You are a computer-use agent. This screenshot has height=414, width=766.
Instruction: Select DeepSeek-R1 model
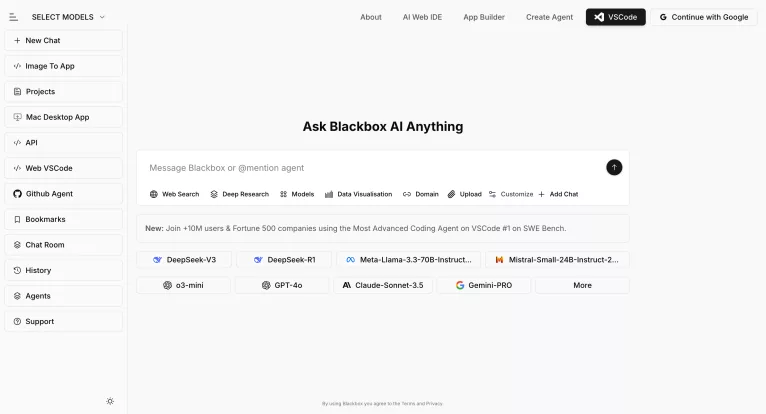[x=284, y=260]
